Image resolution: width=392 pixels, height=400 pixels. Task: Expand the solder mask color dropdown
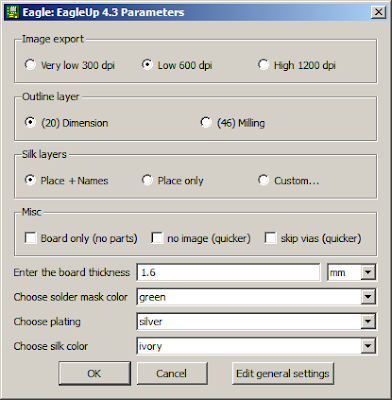coord(257,297)
